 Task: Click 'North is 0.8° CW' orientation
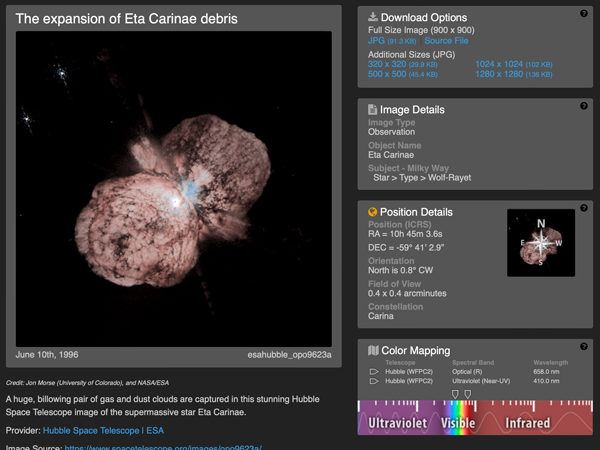tap(400, 270)
